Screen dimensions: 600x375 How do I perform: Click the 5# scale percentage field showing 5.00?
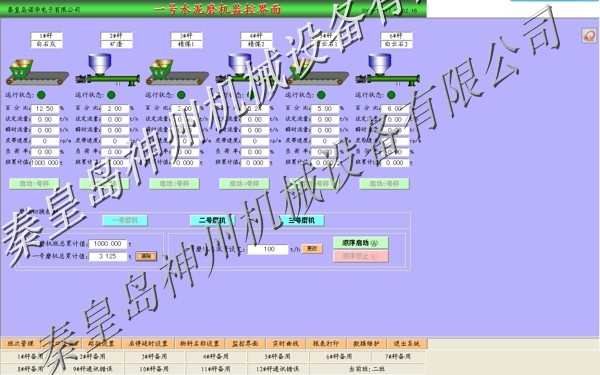click(x=325, y=109)
